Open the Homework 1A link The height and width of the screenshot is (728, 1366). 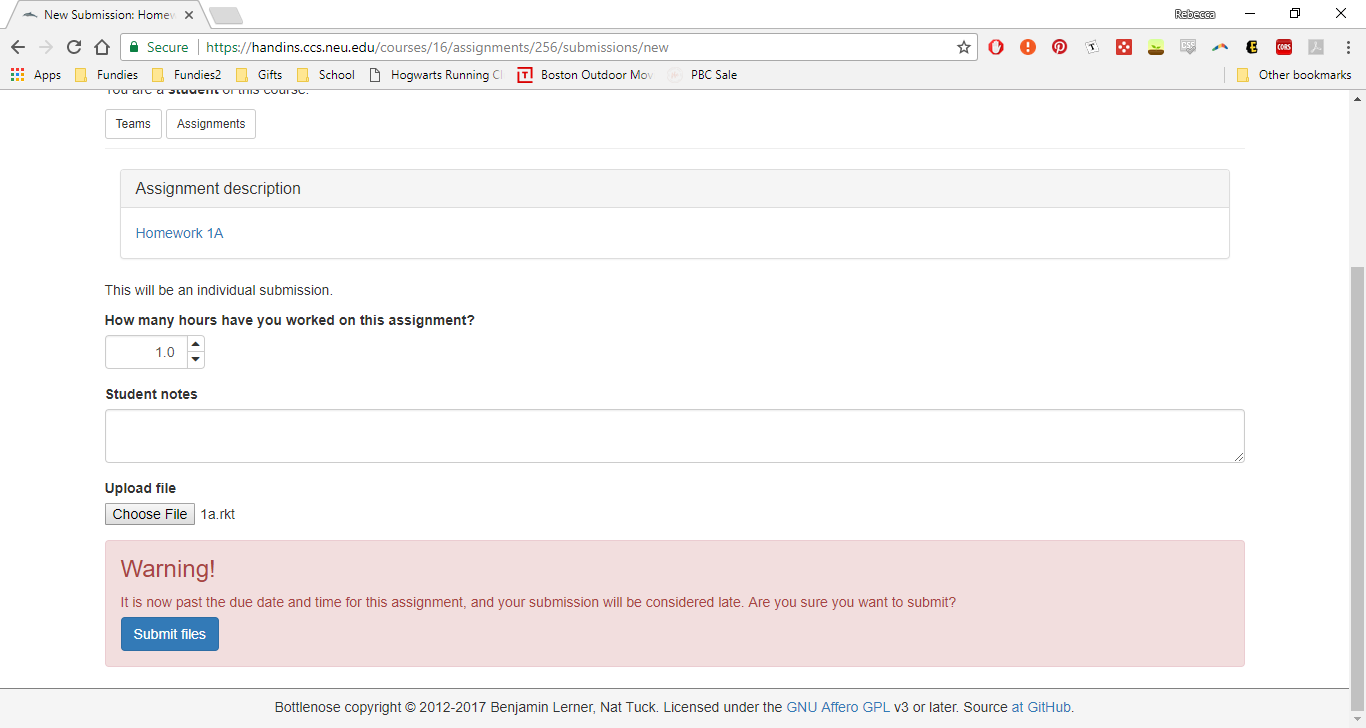coord(179,233)
